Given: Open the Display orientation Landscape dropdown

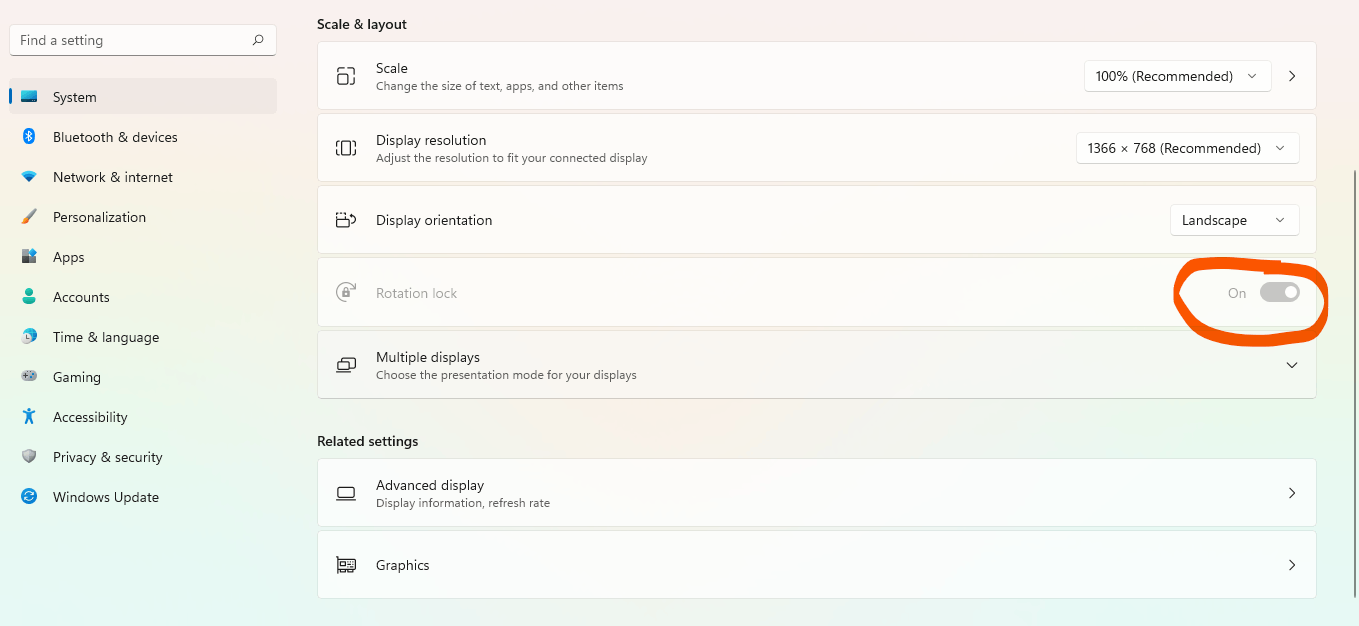Looking at the screenshot, I should pyautogui.click(x=1234, y=220).
